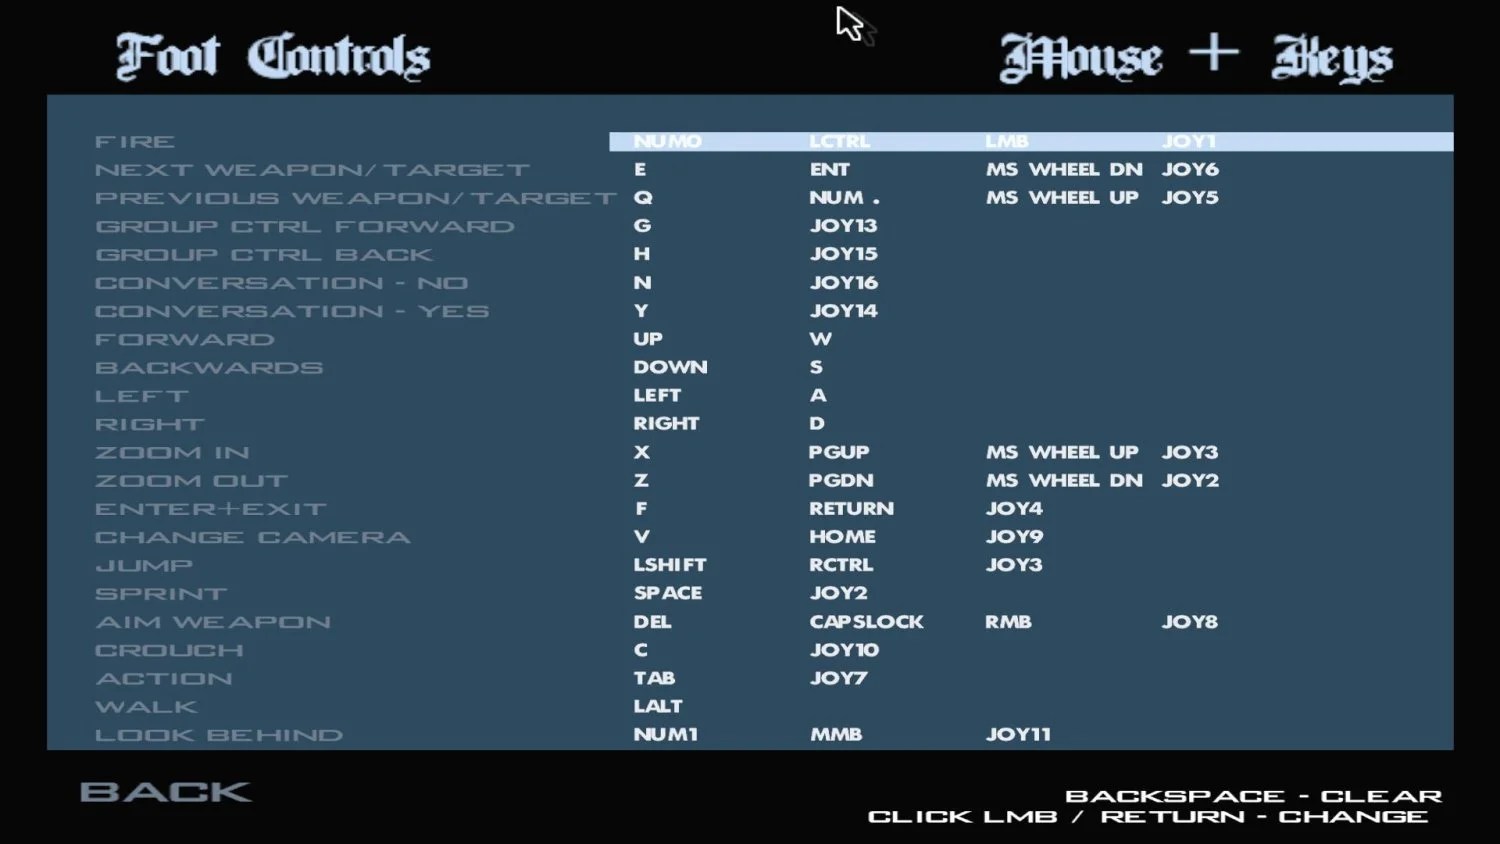Select the CONVERSATION - YES binding

pos(750,311)
